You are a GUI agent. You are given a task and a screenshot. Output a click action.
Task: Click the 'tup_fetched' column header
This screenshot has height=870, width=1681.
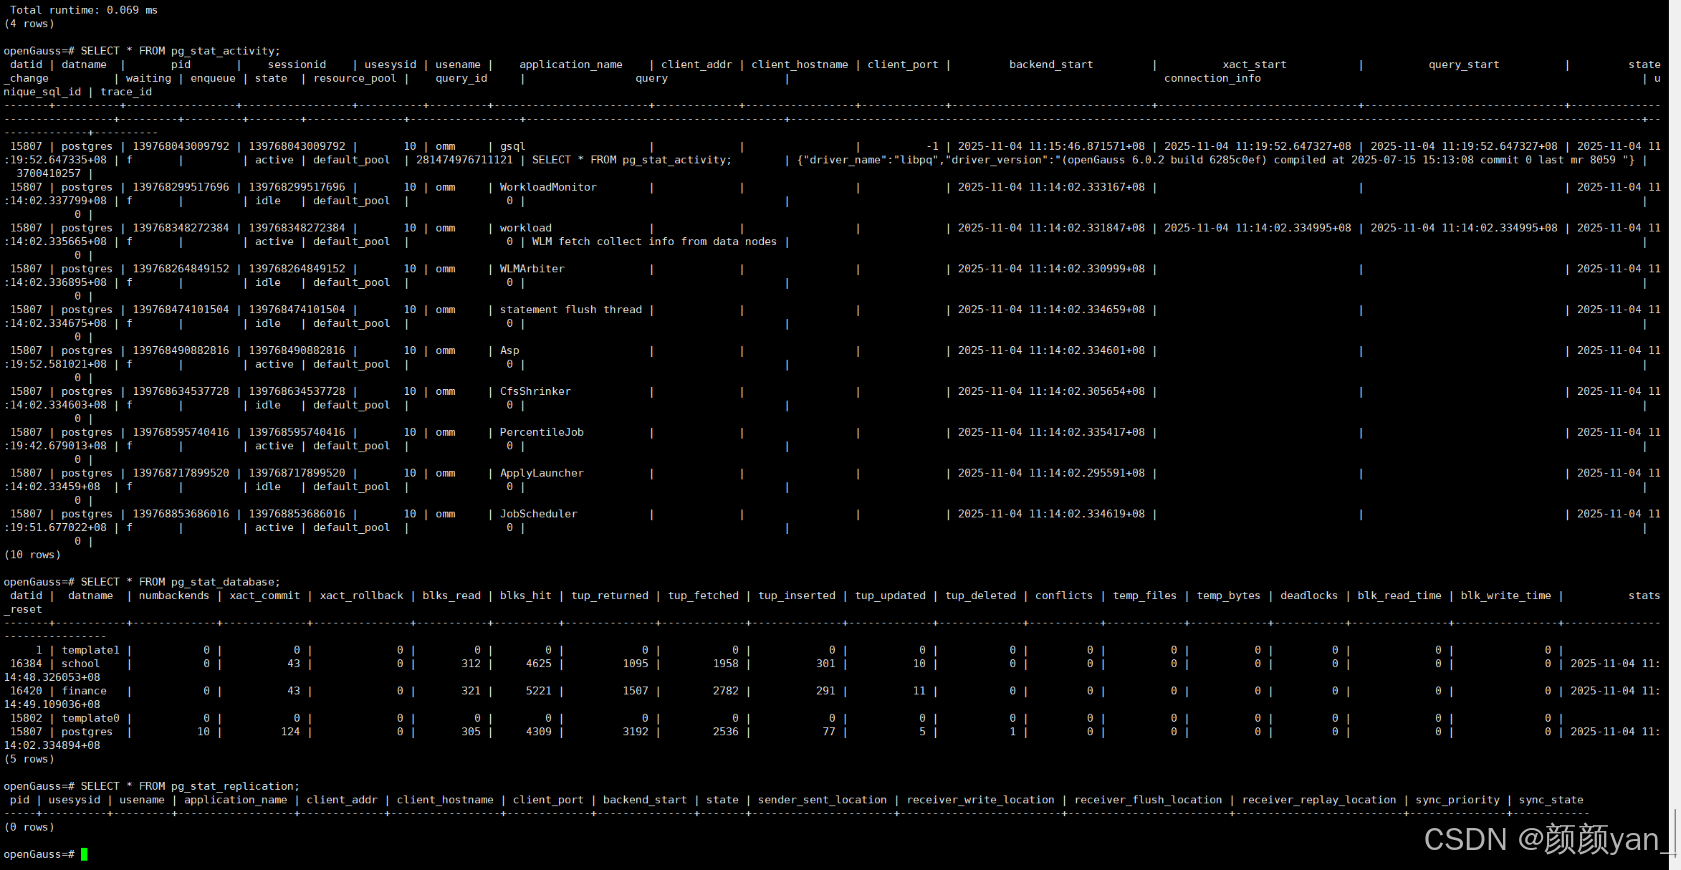tap(703, 596)
